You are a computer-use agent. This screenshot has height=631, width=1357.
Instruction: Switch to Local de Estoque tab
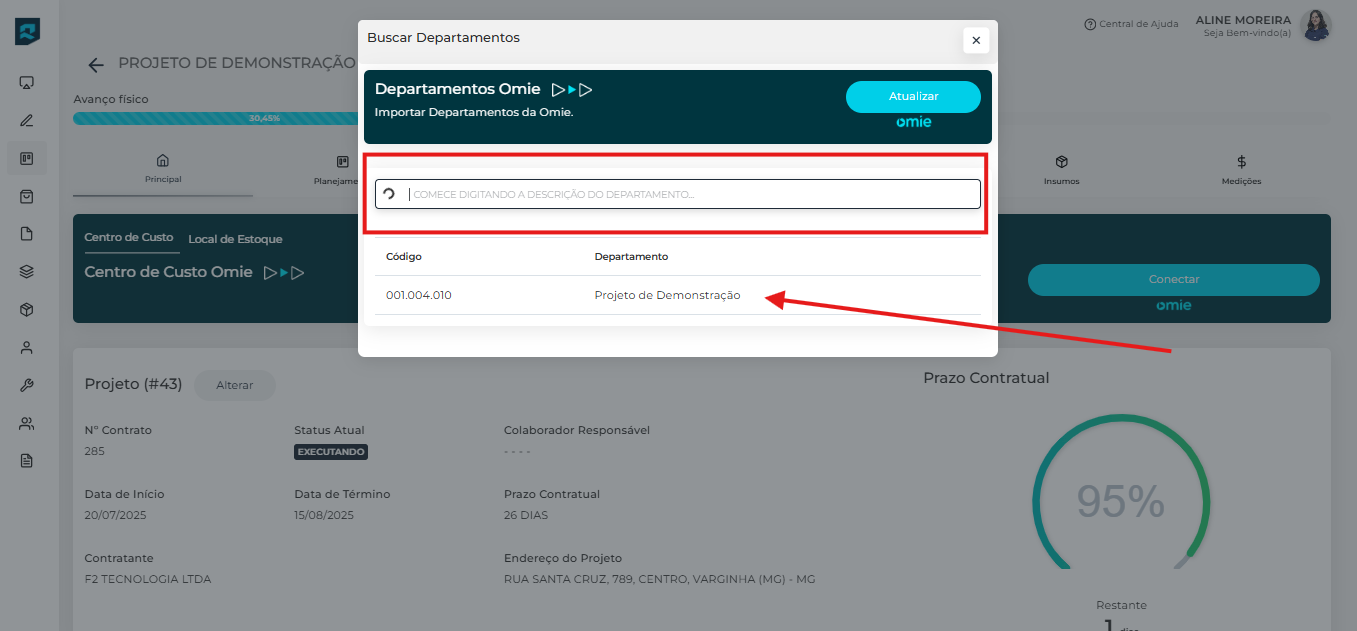[235, 239]
